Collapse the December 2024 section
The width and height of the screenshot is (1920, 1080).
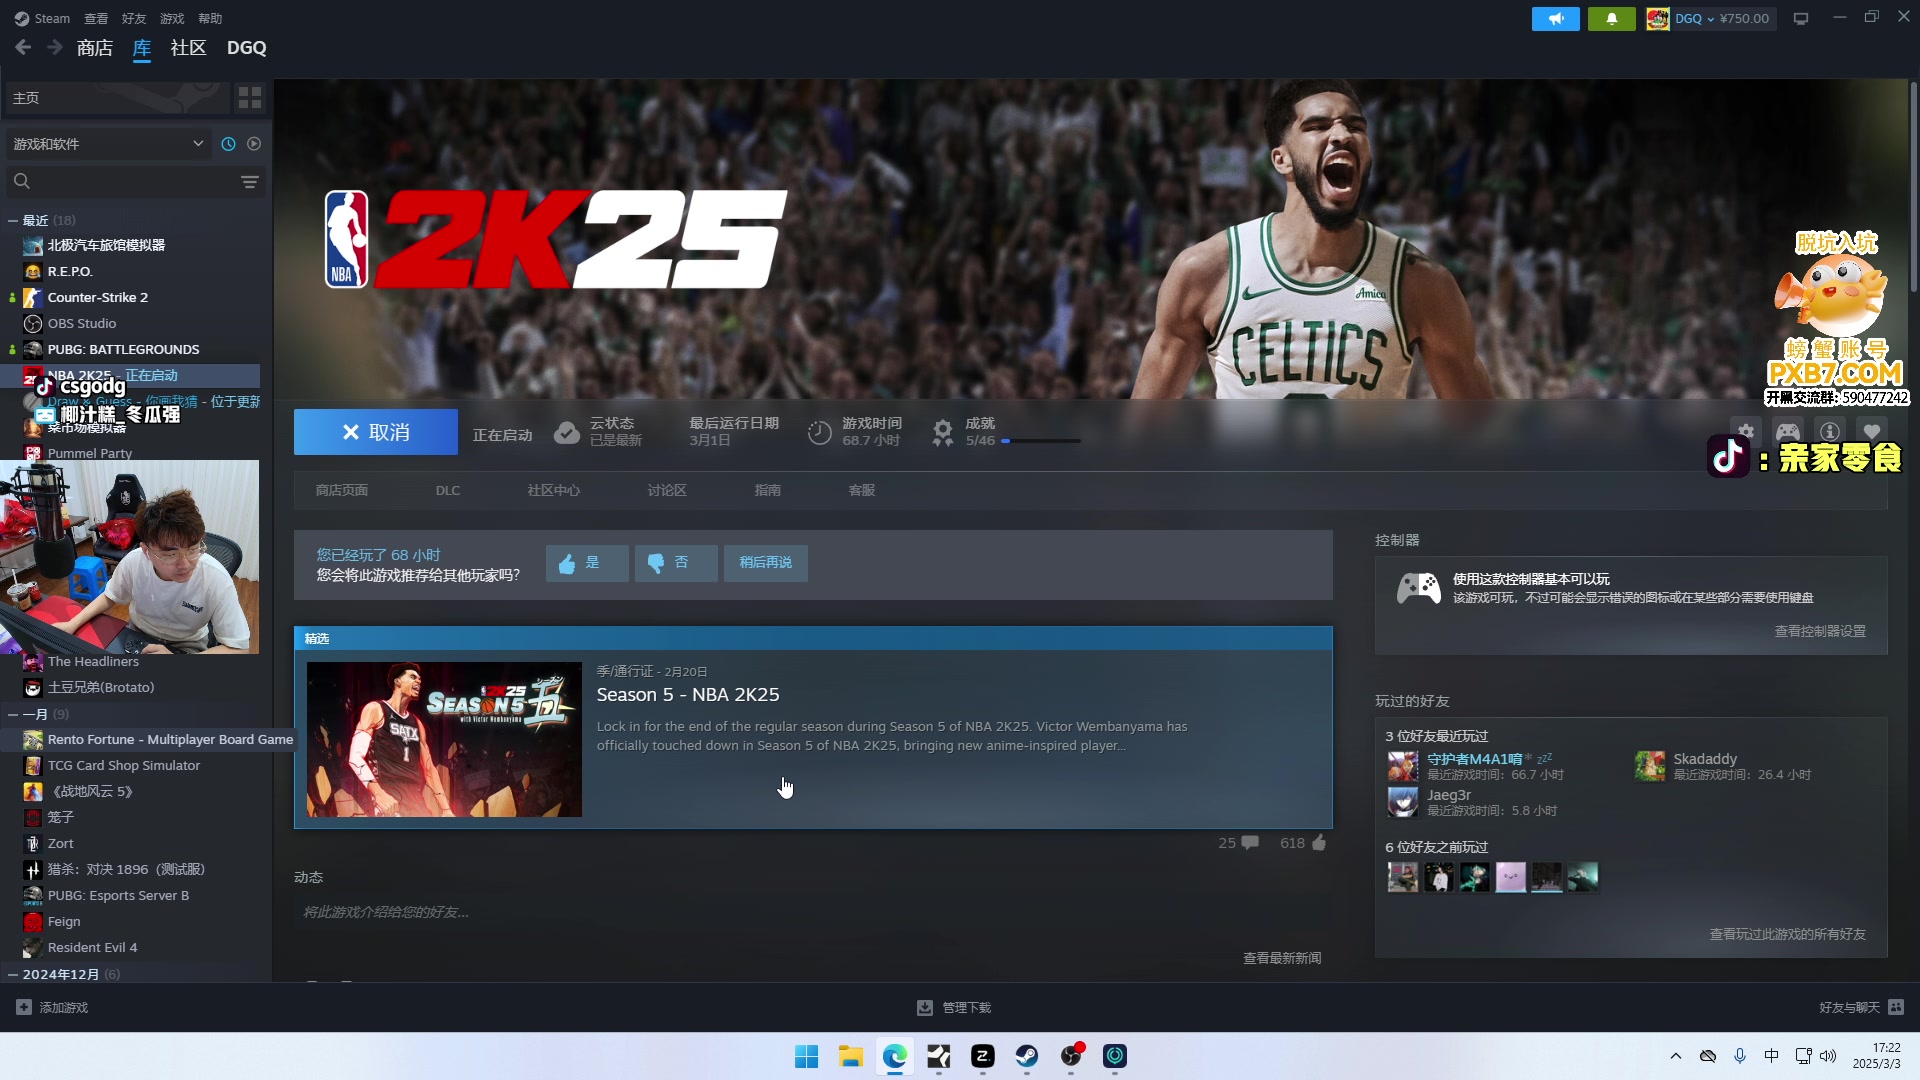pyautogui.click(x=13, y=974)
